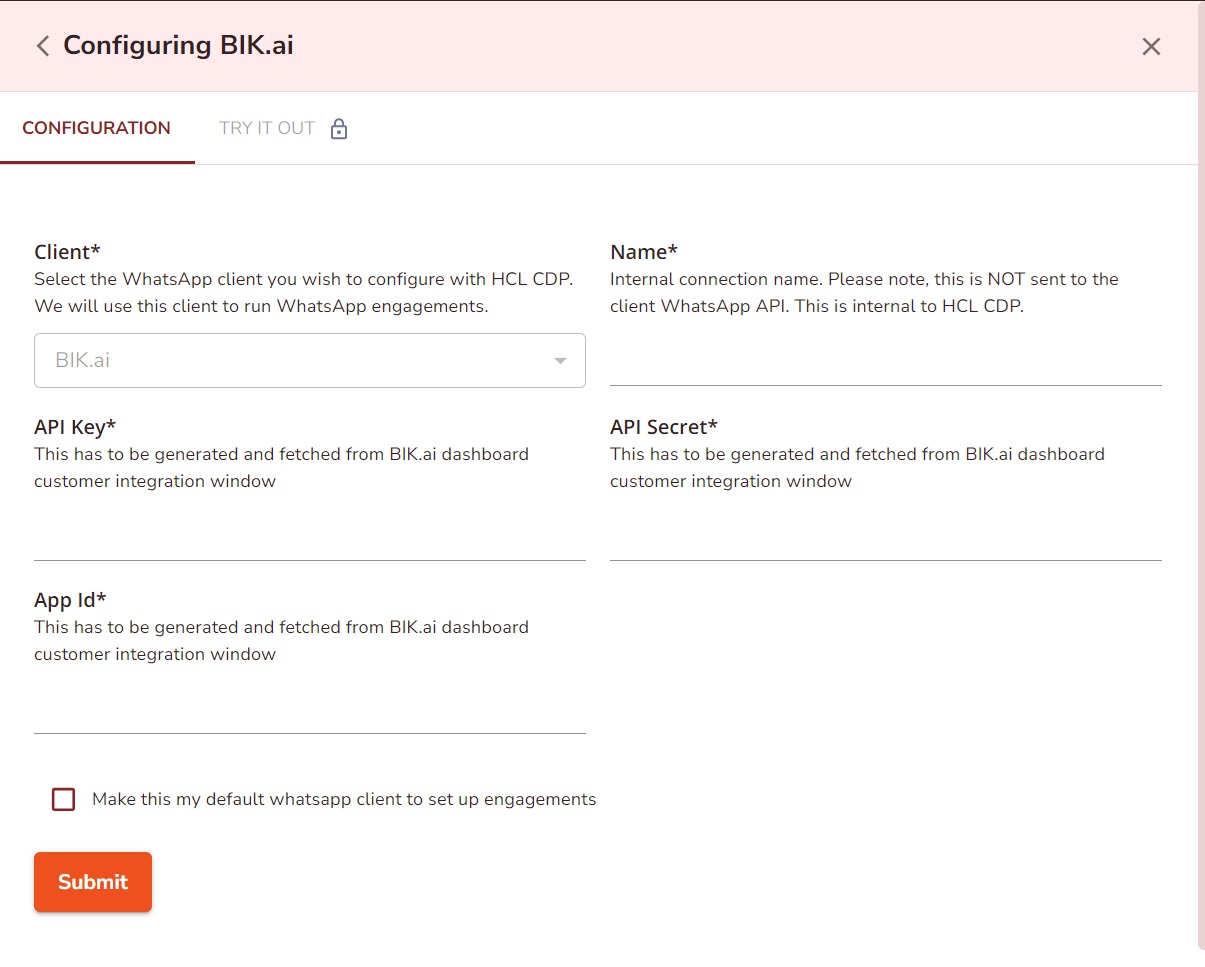Viewport: 1205px width, 967px height.
Task: Switch to the Configuration tab
Action: coord(97,128)
